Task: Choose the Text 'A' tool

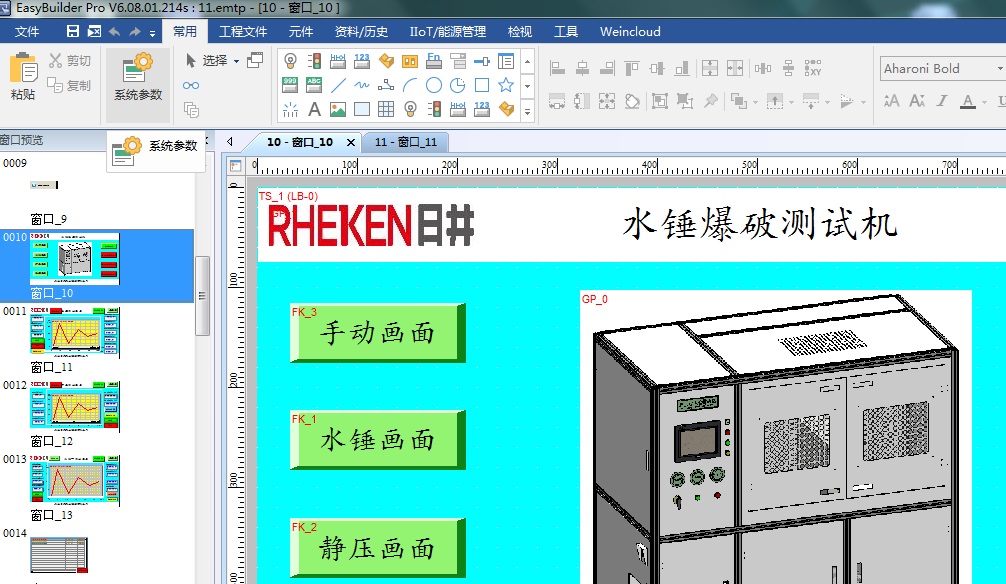Action: point(314,109)
